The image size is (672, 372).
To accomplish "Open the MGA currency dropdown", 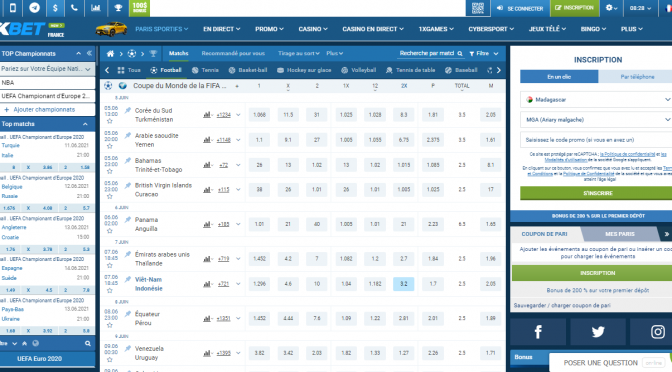I will pyautogui.click(x=596, y=120).
